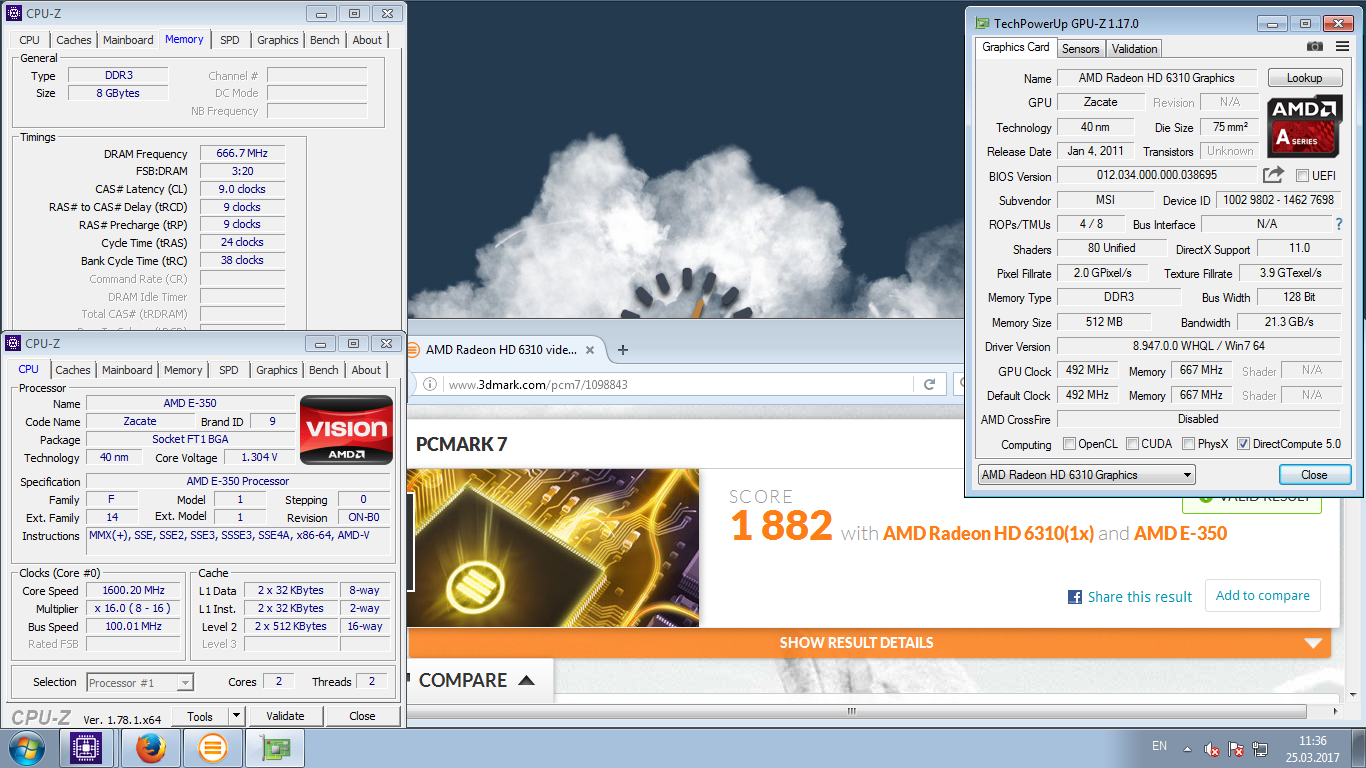Click the lower CPU-Z window title icon
The image size is (1366, 768).
pos(13,343)
